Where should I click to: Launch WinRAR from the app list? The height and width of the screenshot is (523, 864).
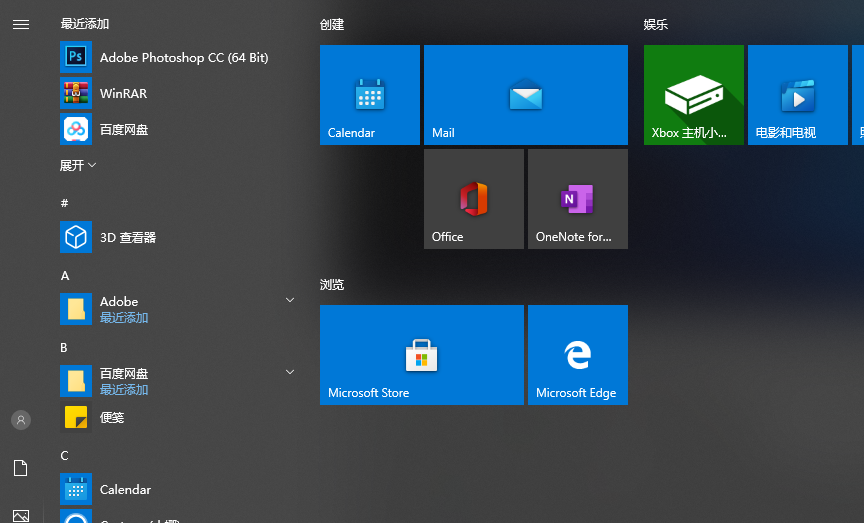[x=123, y=94]
